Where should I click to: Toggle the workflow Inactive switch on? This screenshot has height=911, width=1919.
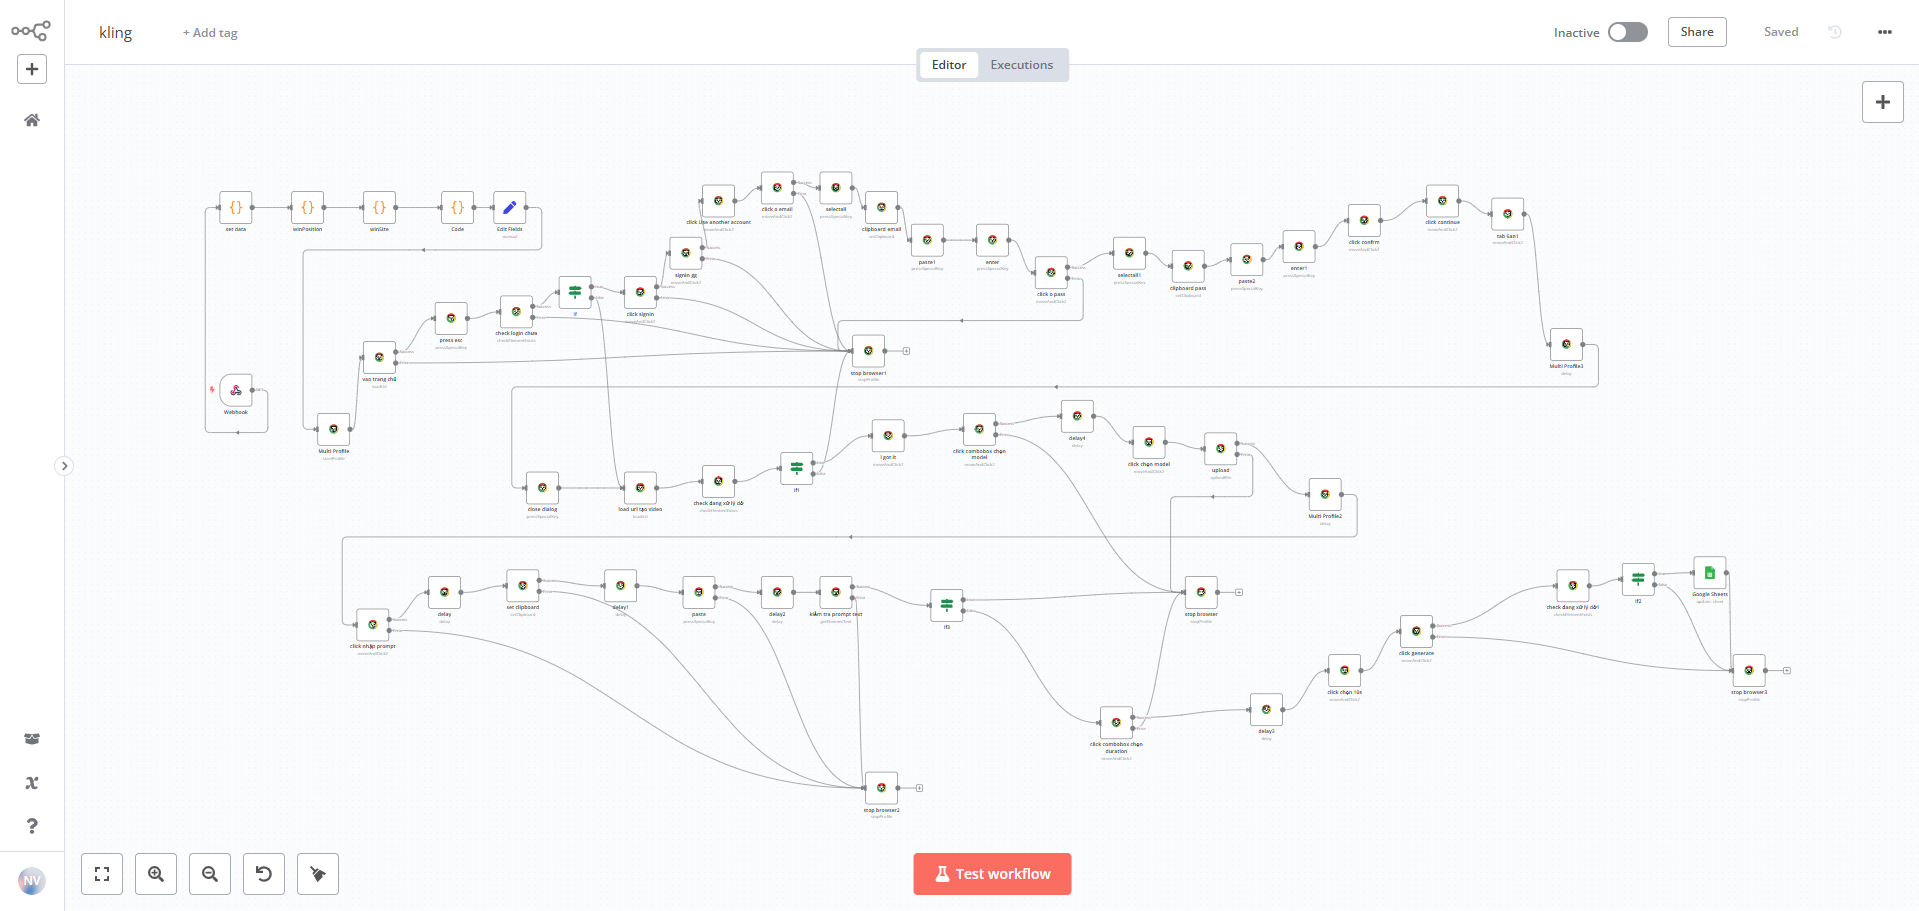(1627, 32)
